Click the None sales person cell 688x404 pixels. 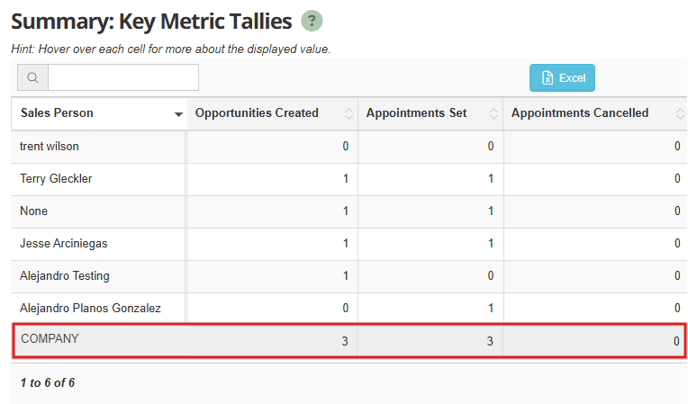pyautogui.click(x=98, y=211)
